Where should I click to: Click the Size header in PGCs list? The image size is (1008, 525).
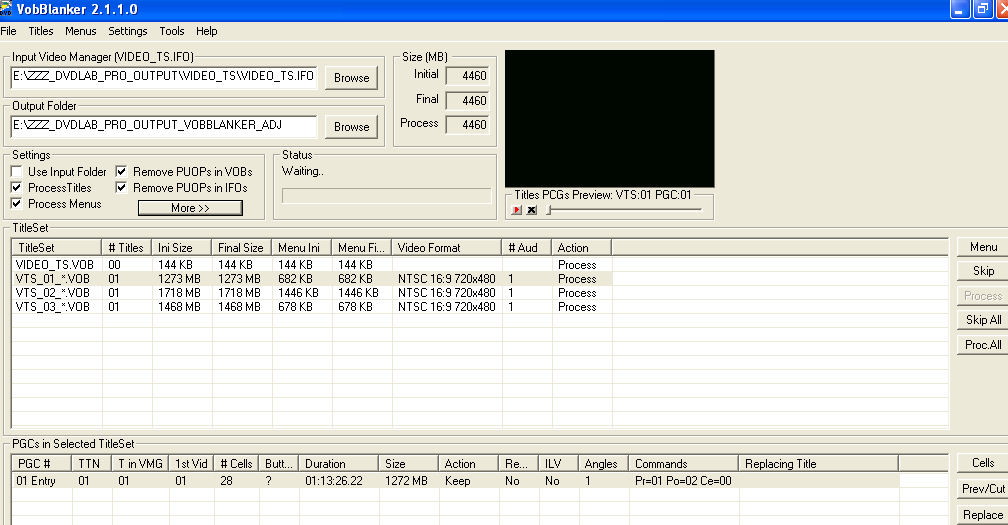(x=408, y=463)
